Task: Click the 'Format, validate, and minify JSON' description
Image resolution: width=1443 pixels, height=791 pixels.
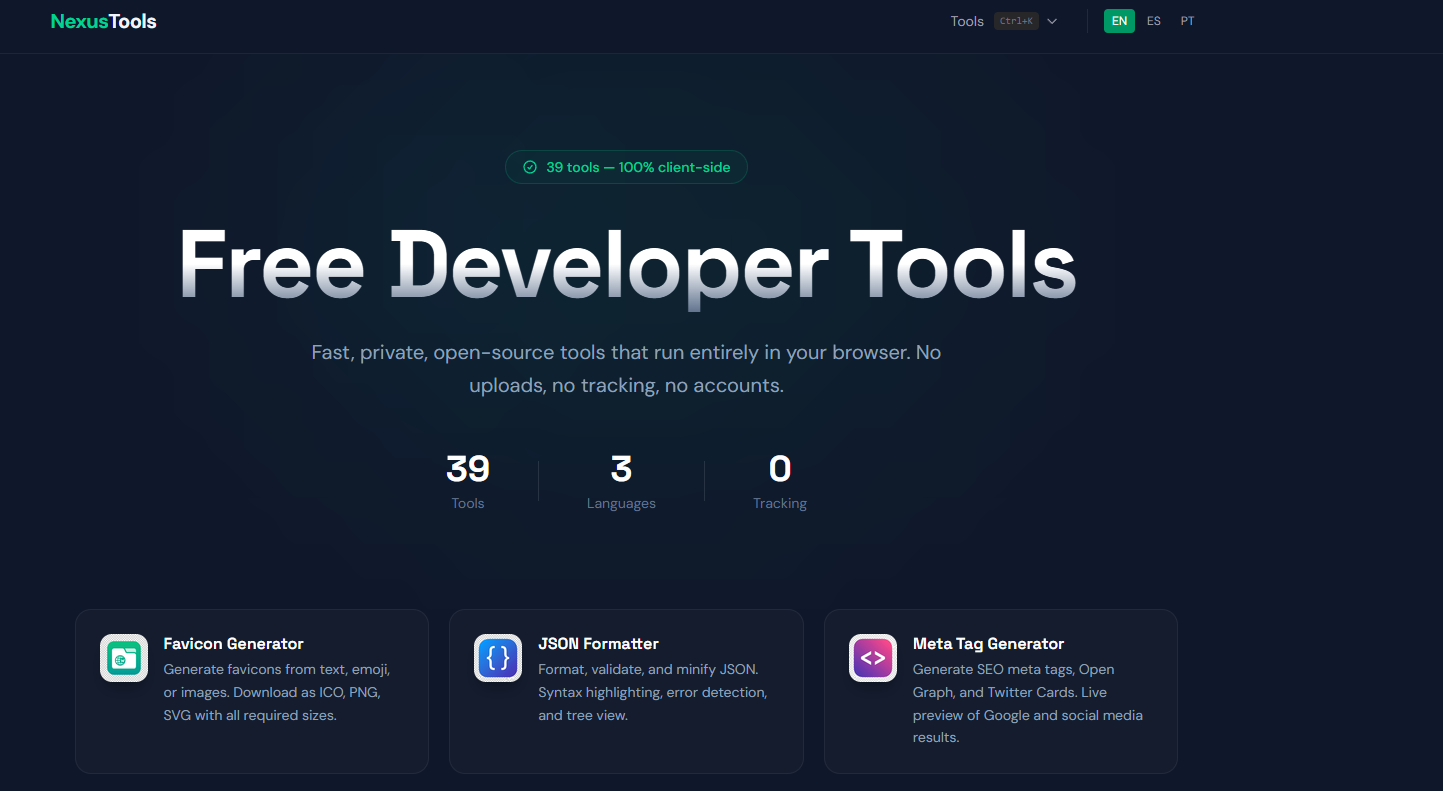Action: point(653,692)
